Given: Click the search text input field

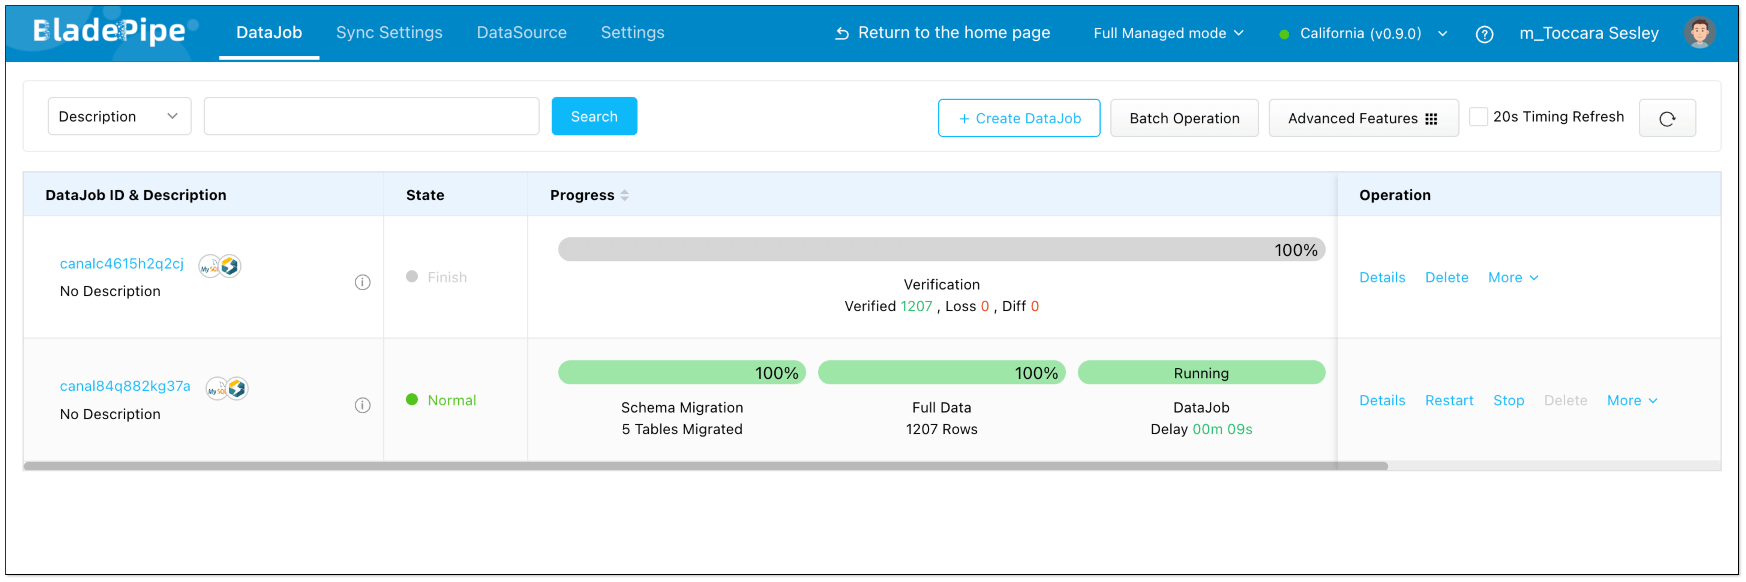Looking at the screenshot, I should (x=371, y=117).
